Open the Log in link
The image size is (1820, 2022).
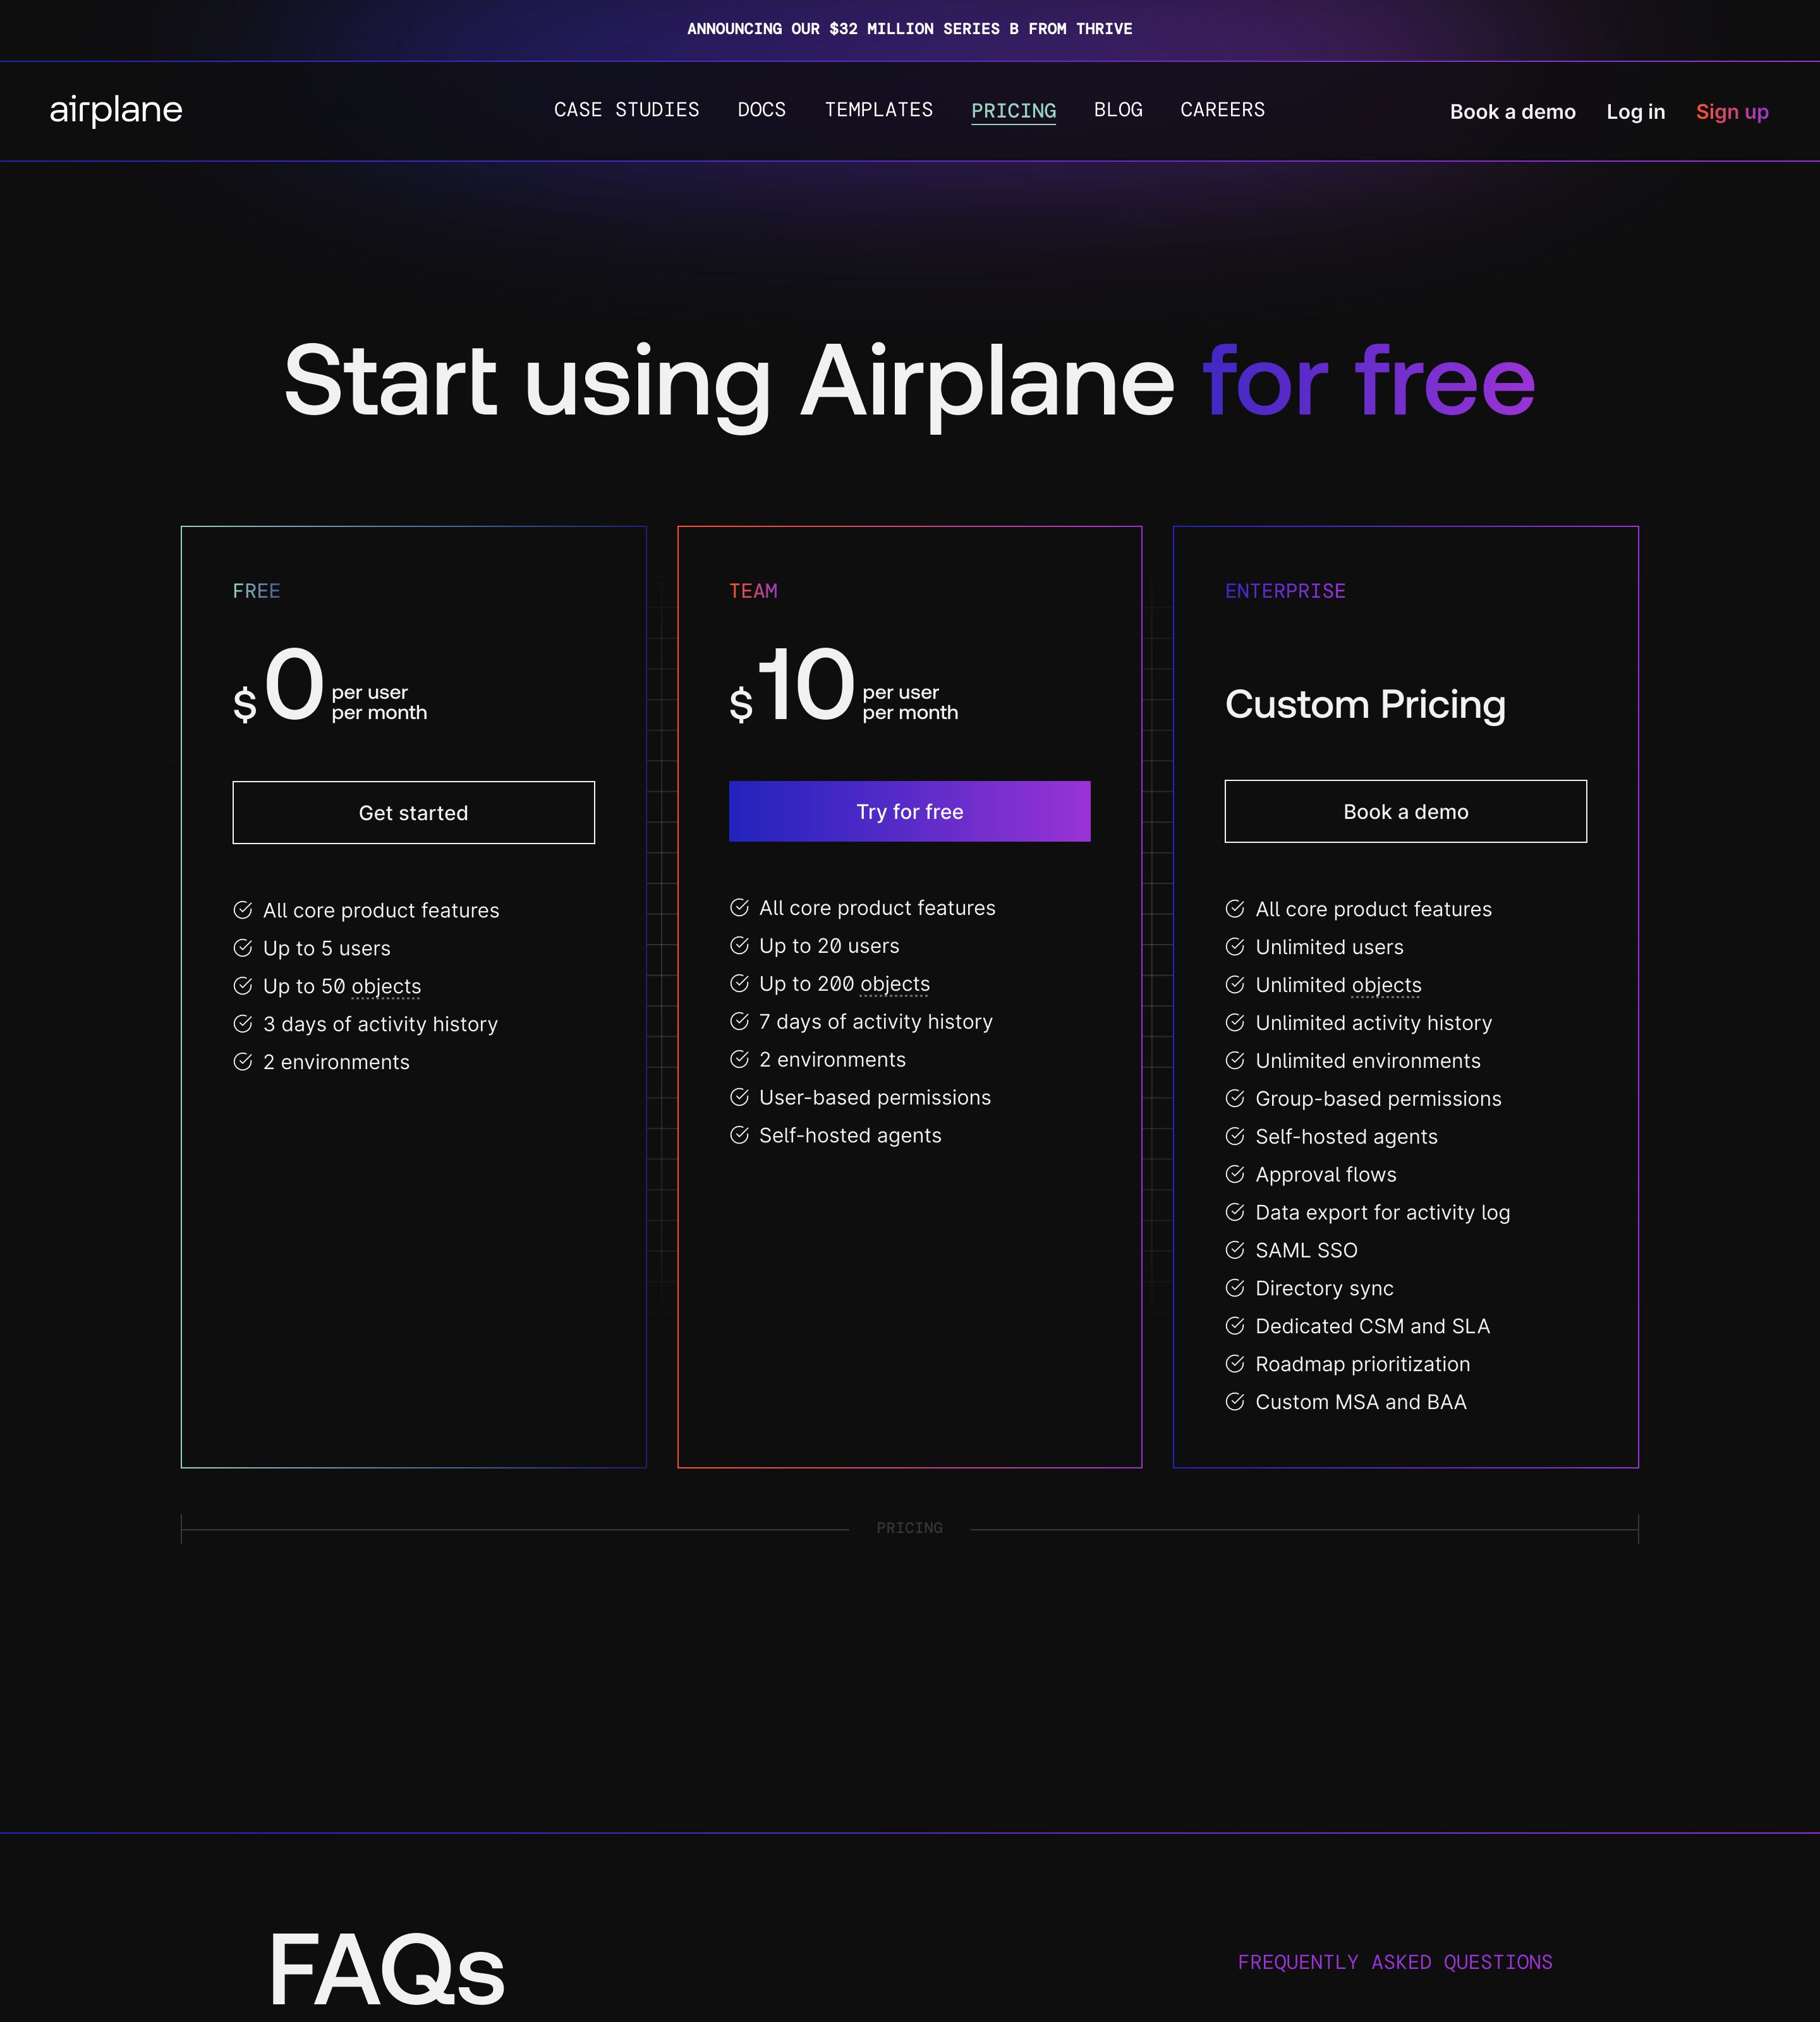tap(1636, 112)
